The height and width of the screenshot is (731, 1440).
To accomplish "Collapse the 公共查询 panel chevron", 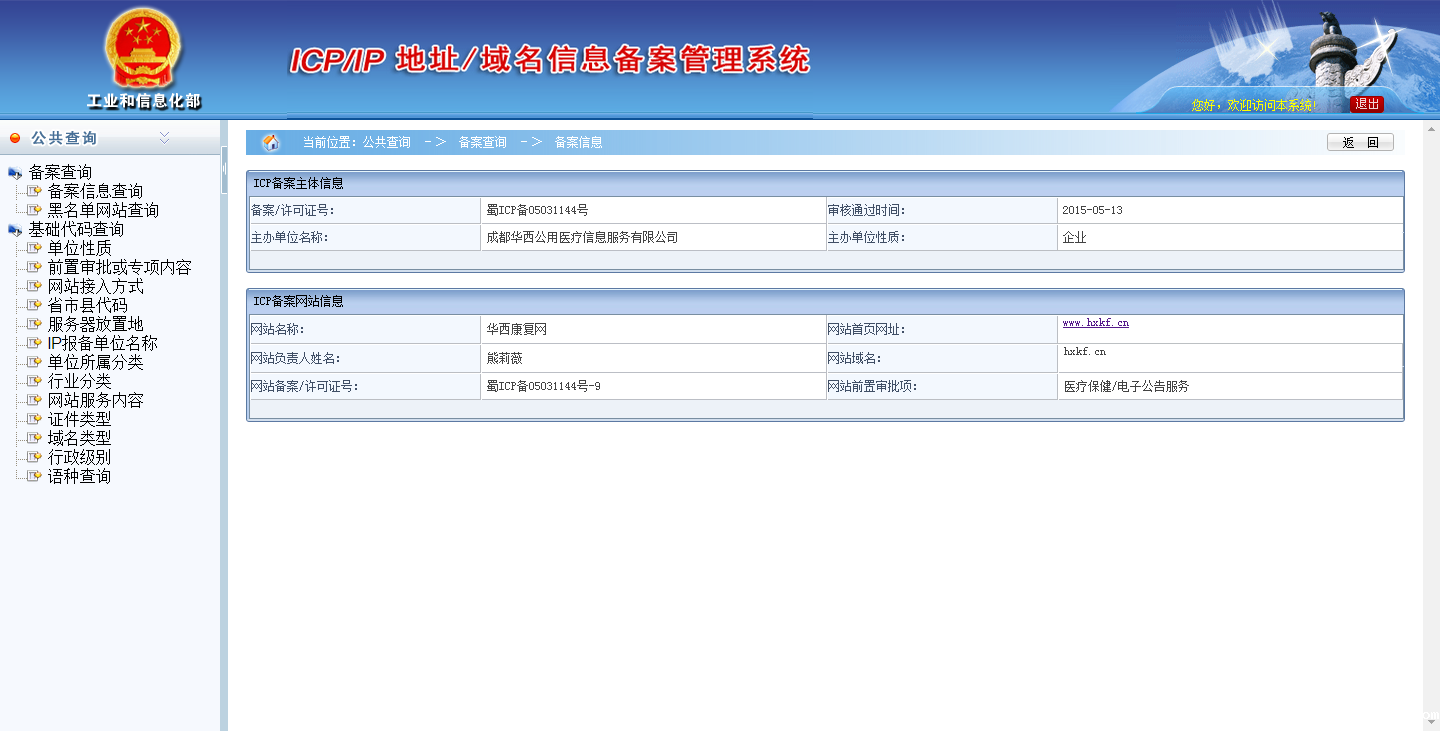I will point(165,138).
